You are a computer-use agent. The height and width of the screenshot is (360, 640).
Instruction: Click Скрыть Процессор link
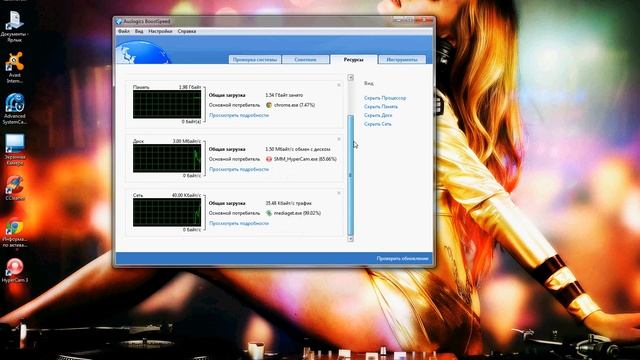[x=385, y=98]
